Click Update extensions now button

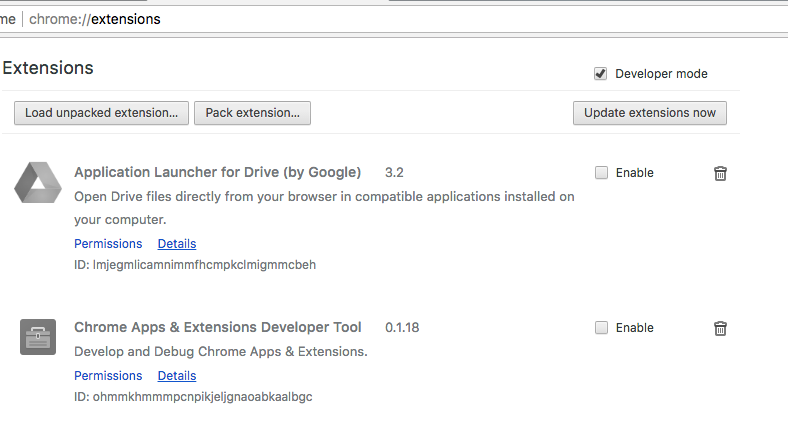[649, 113]
